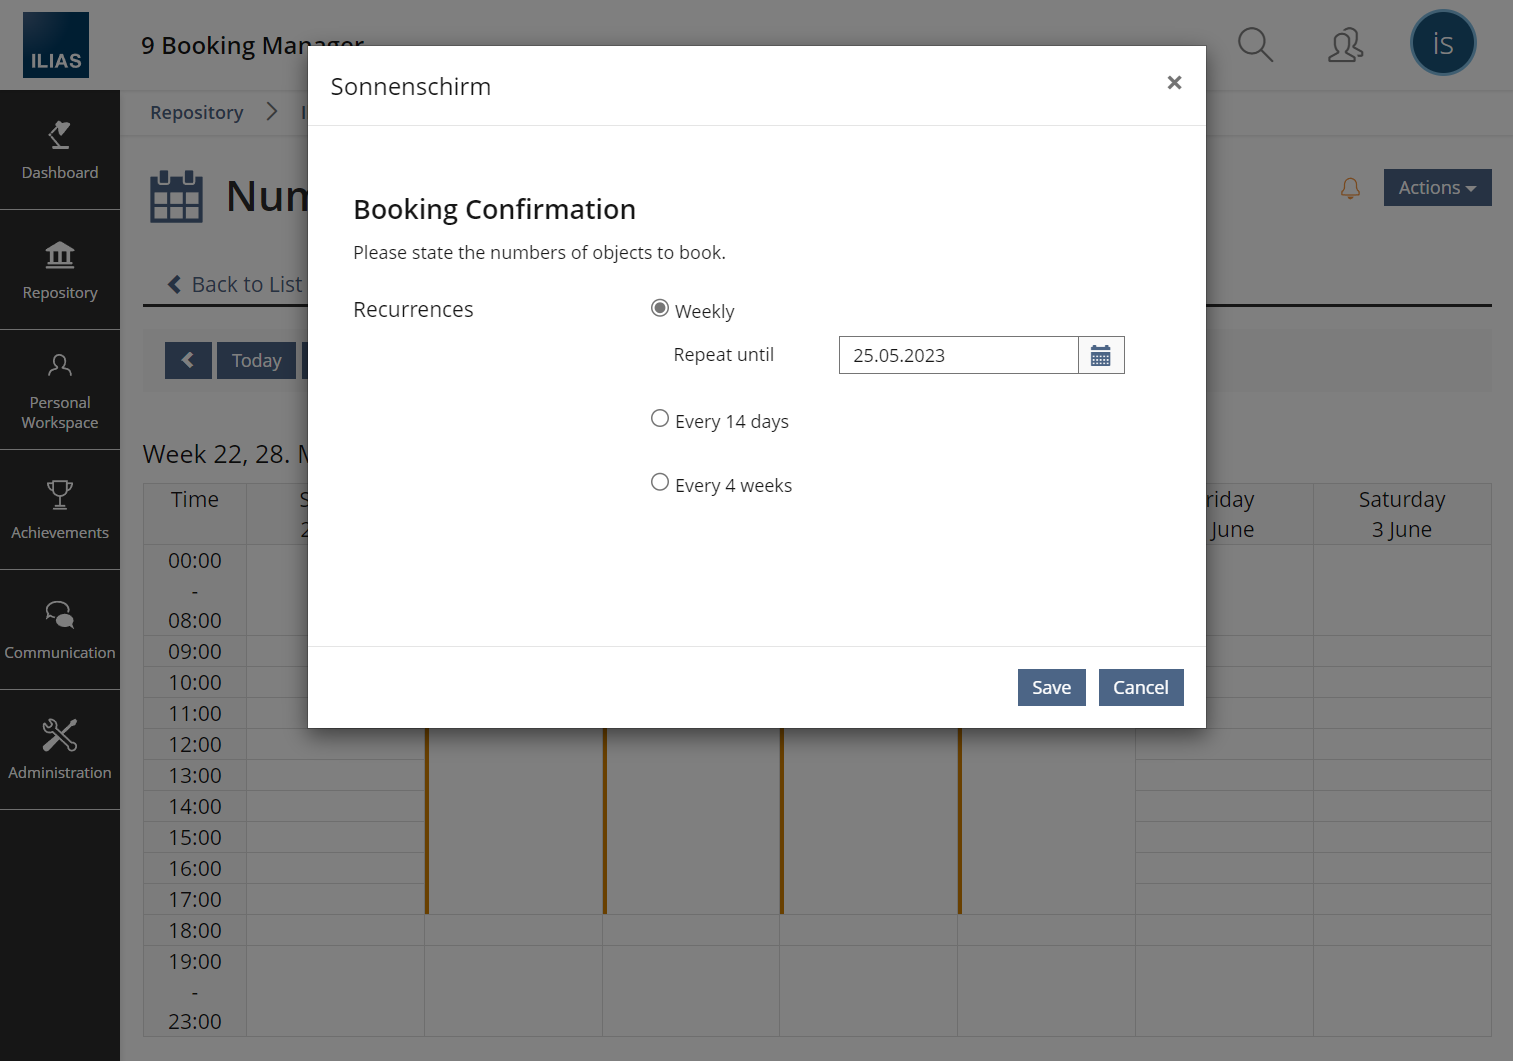The width and height of the screenshot is (1513, 1061).
Task: Choose Every 4 weeks recurrence
Action: click(x=660, y=483)
